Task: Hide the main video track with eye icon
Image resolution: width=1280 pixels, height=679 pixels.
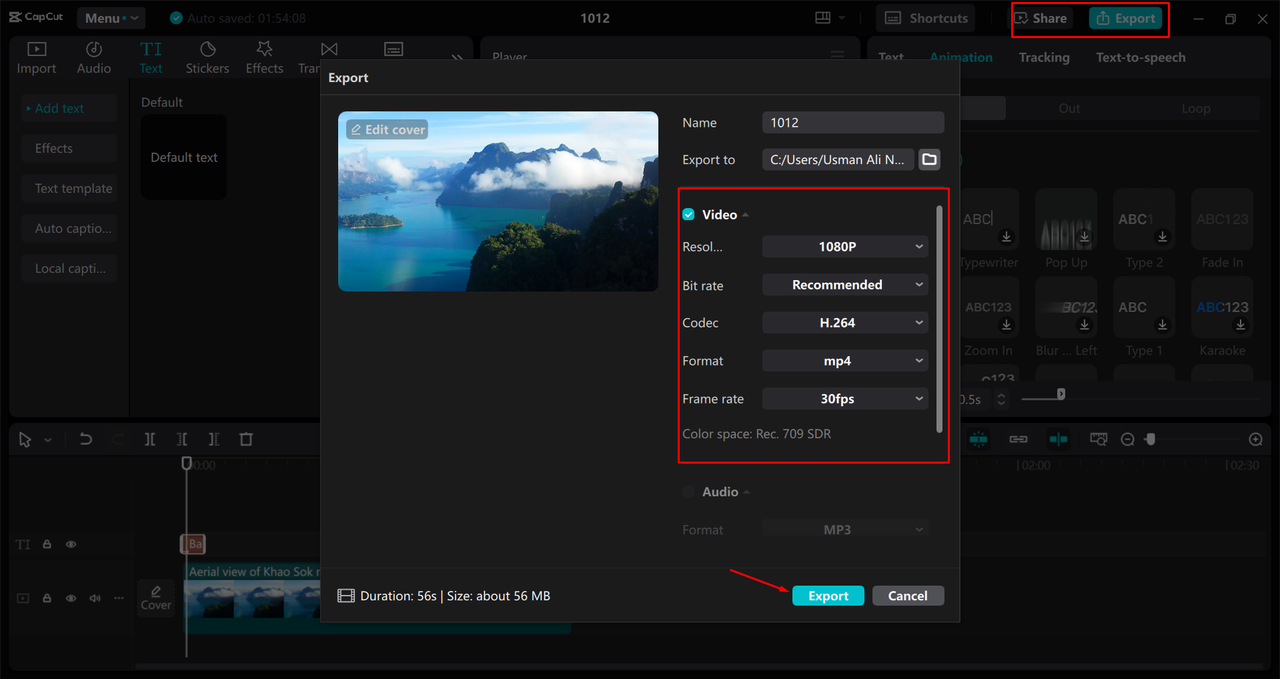Action: click(x=71, y=598)
